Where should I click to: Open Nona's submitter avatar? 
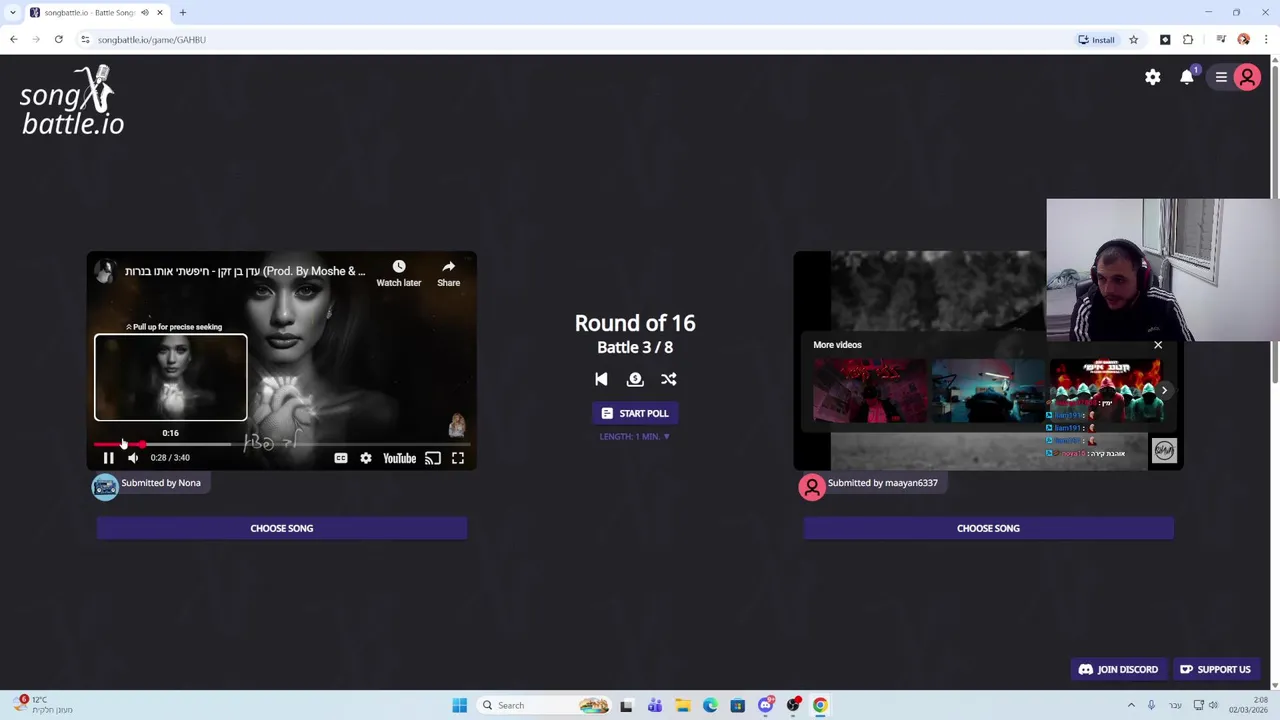pos(105,486)
